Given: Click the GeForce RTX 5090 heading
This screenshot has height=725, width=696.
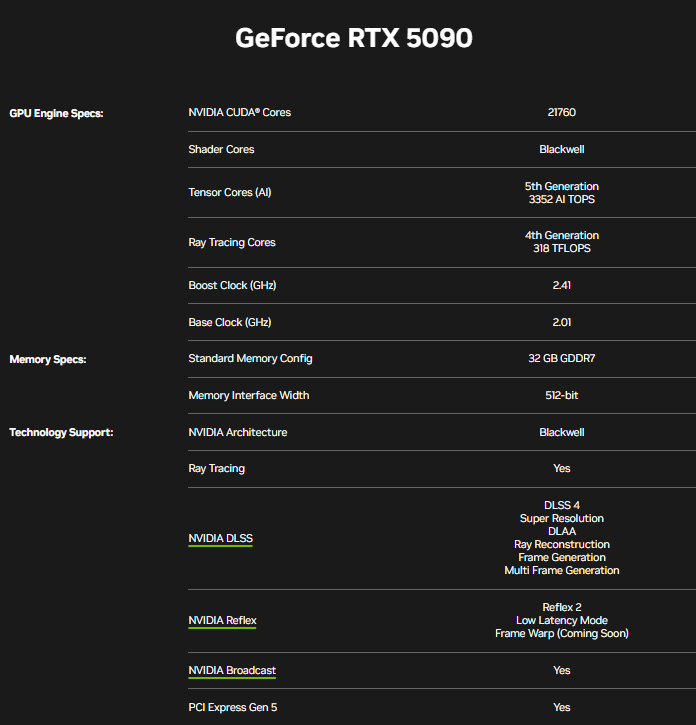Looking at the screenshot, I should tap(354, 37).
